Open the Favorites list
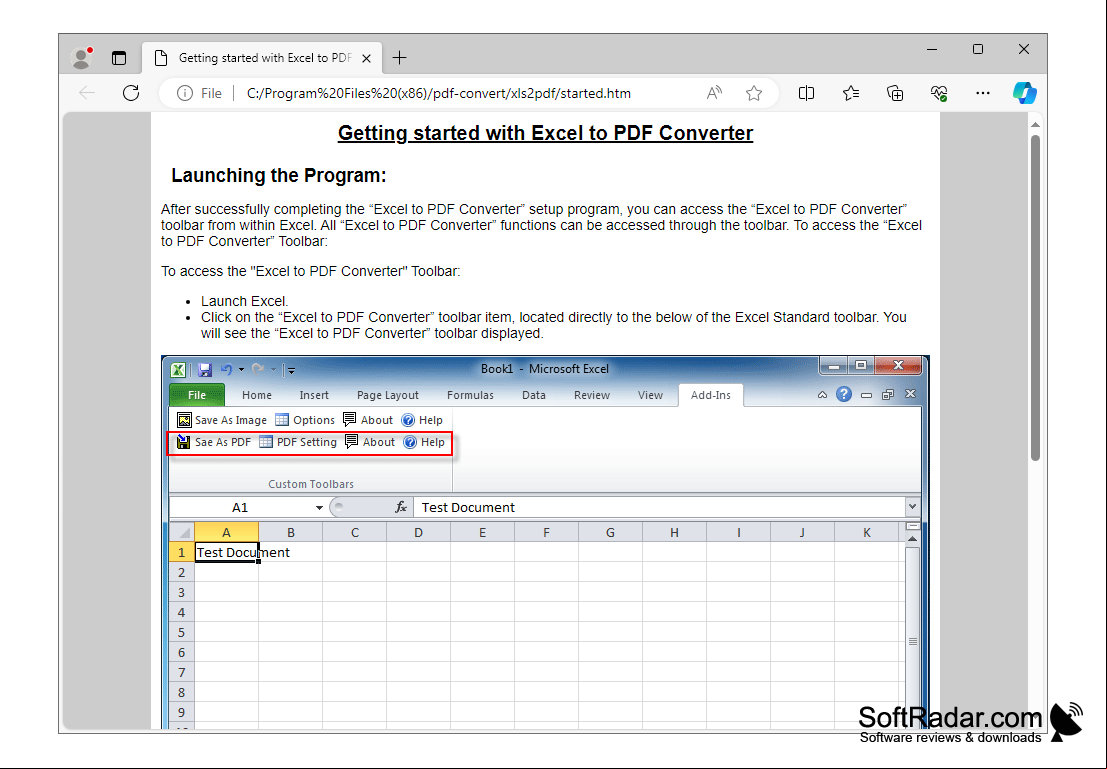 851,93
